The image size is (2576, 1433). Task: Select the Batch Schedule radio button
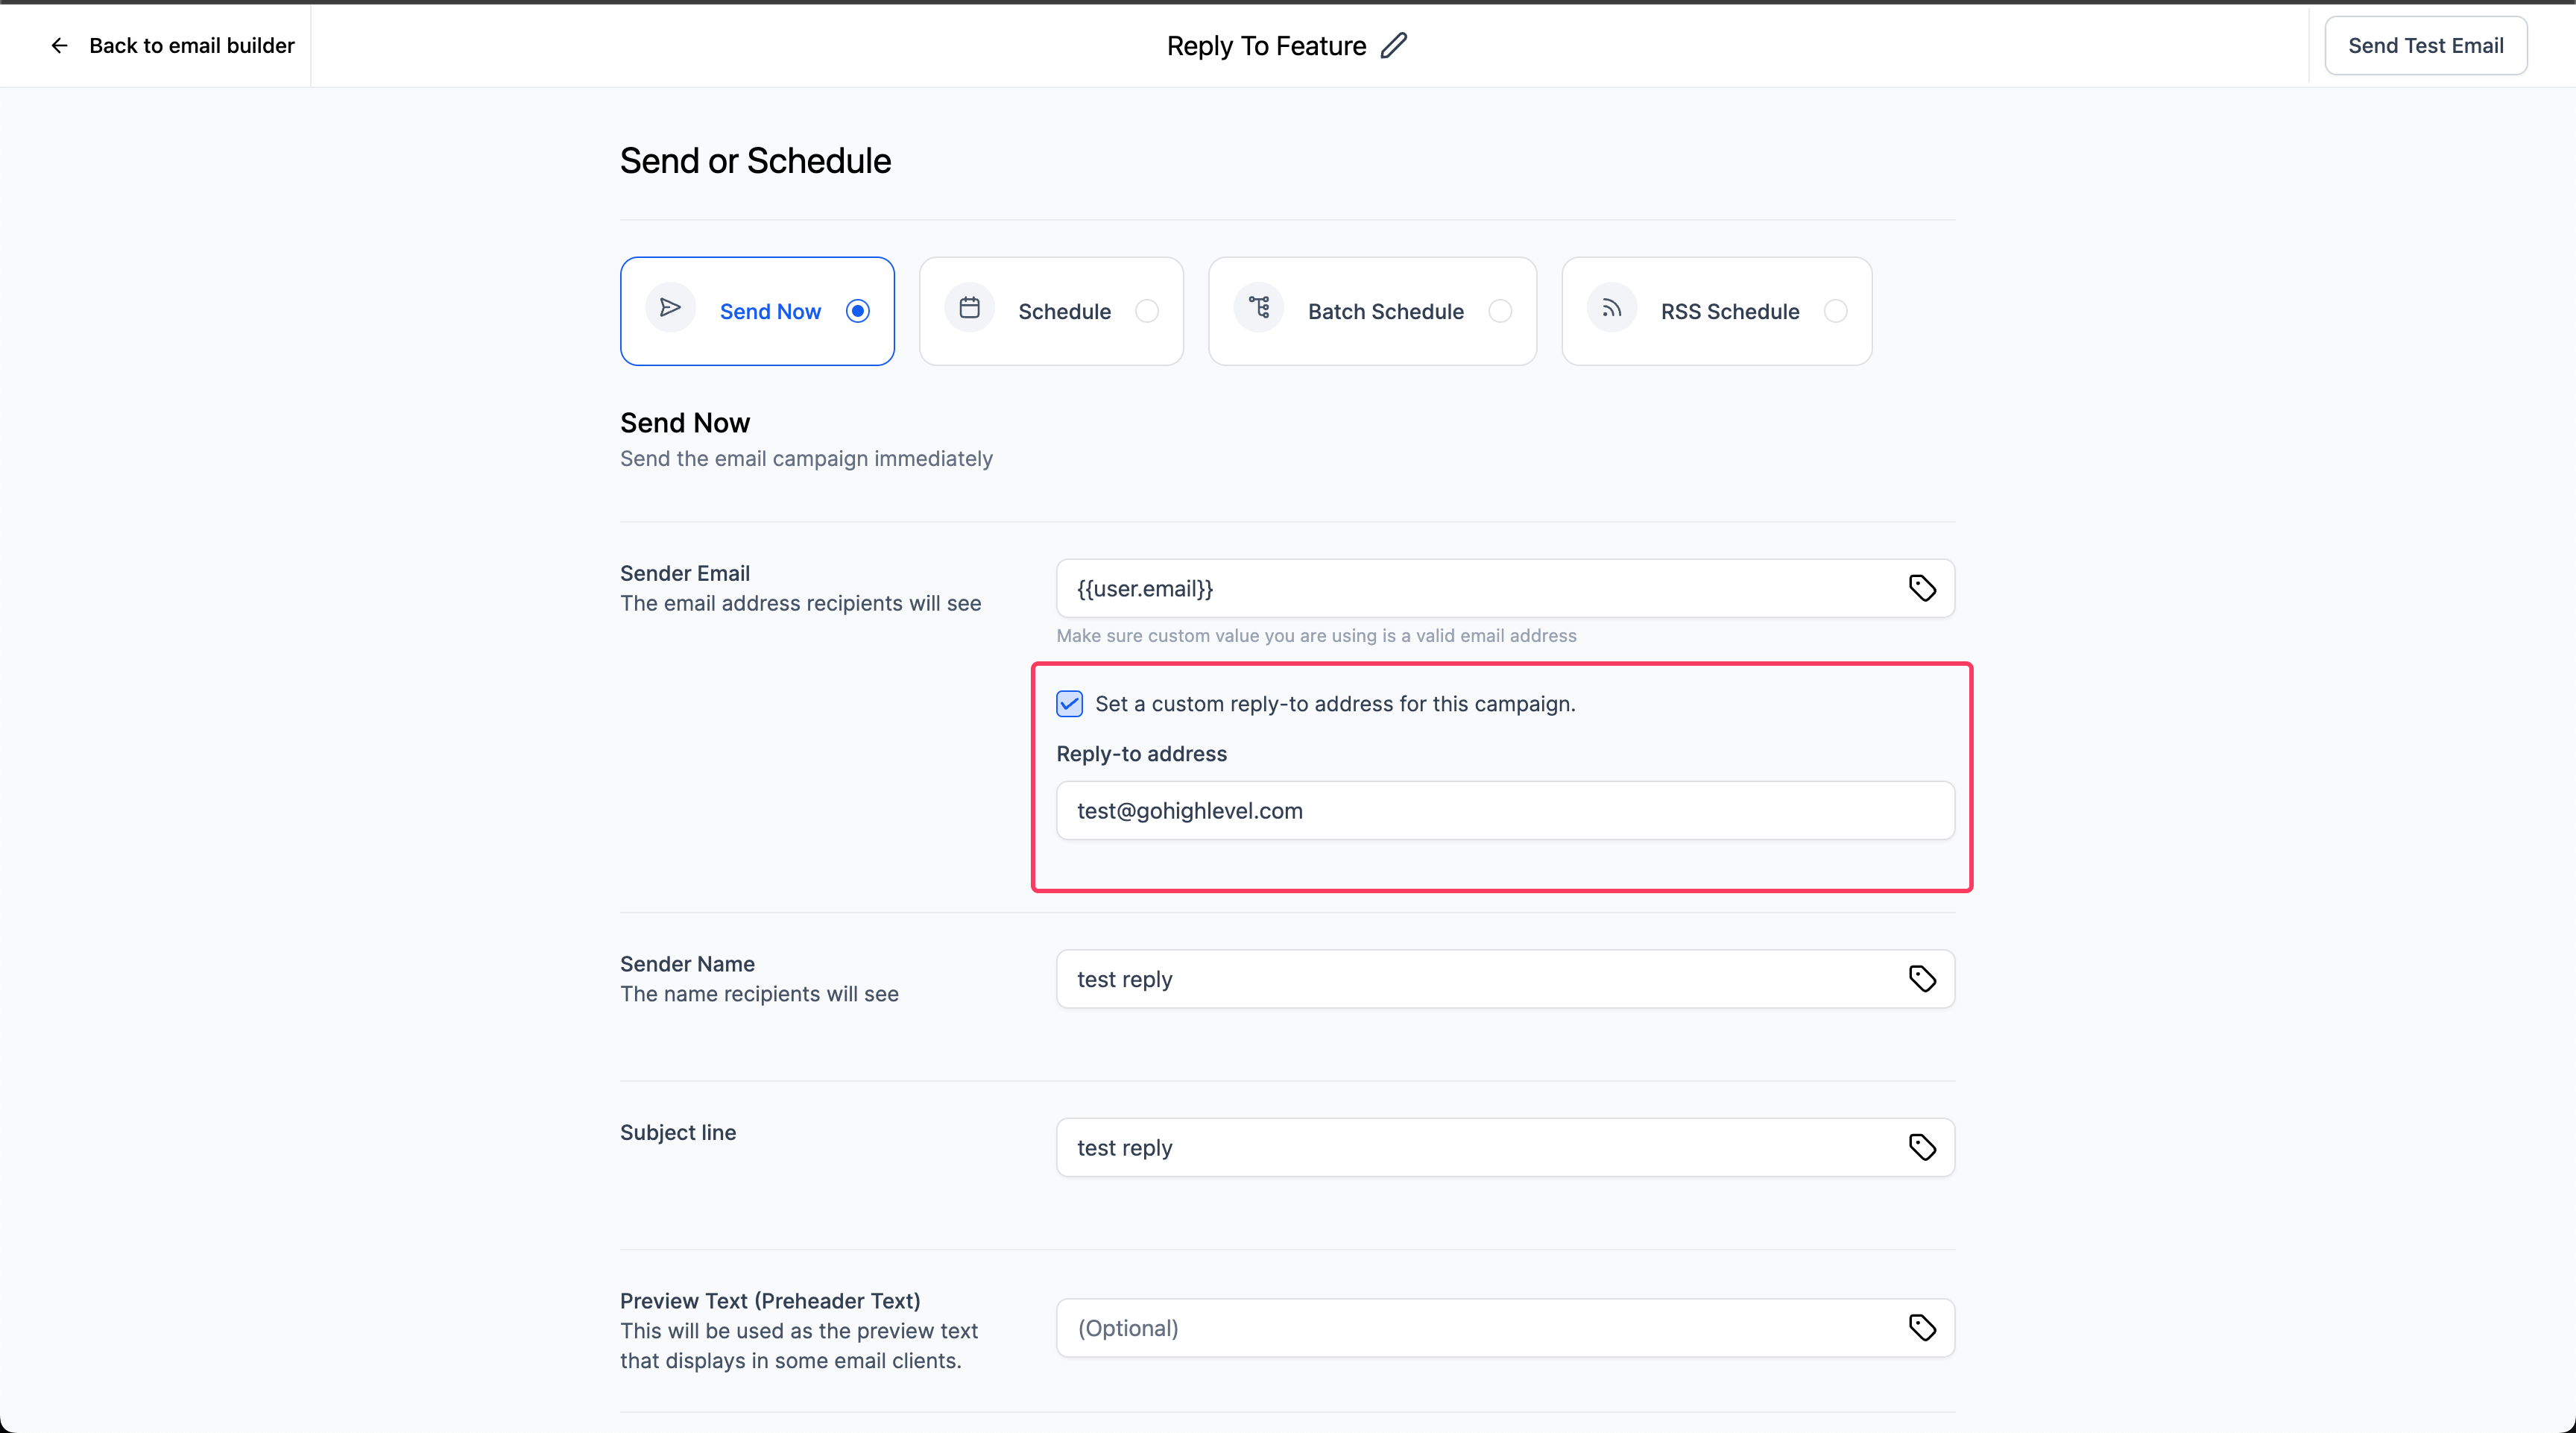click(x=1500, y=311)
